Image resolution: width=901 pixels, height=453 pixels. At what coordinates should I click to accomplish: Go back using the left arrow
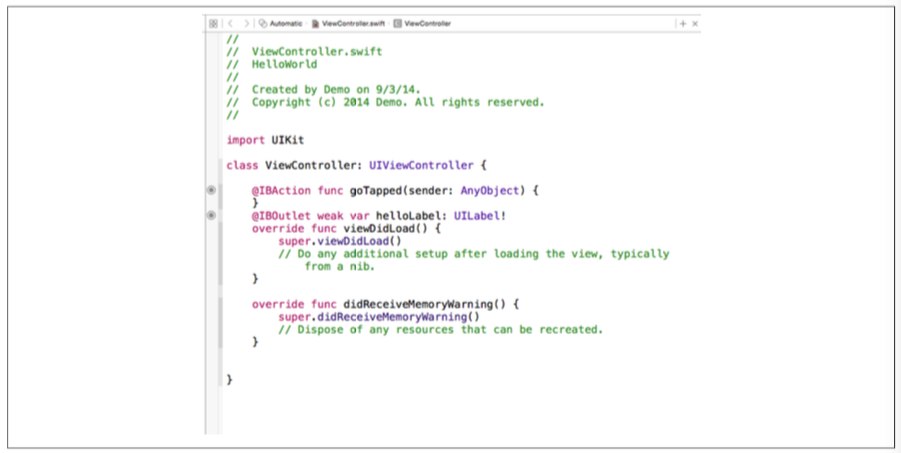click(228, 23)
